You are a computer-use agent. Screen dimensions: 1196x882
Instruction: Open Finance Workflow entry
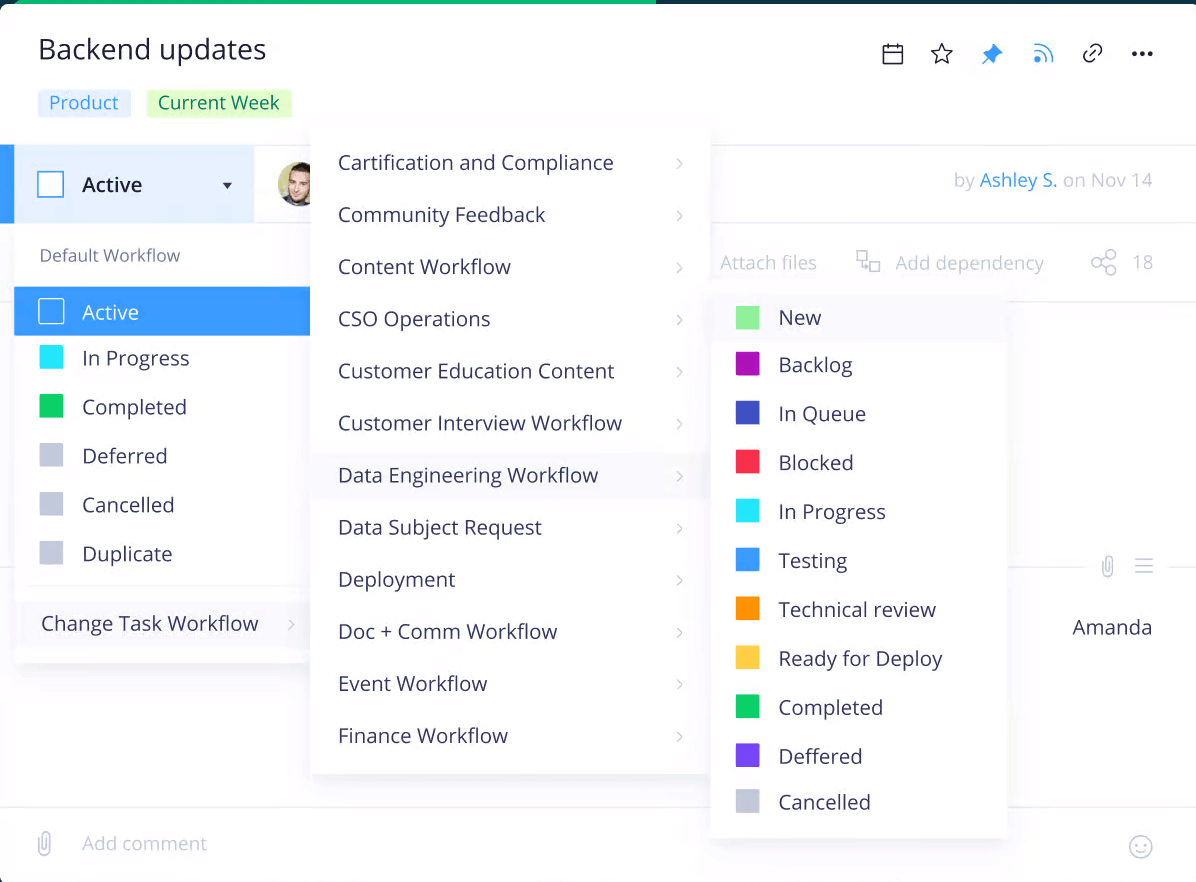point(510,736)
